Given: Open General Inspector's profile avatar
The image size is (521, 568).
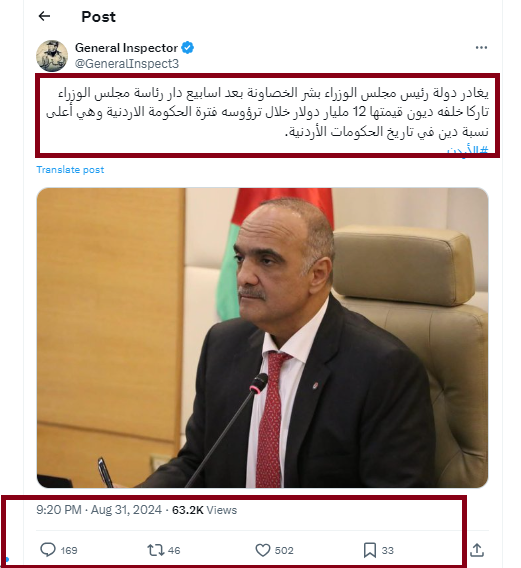Looking at the screenshot, I should [x=52, y=56].
